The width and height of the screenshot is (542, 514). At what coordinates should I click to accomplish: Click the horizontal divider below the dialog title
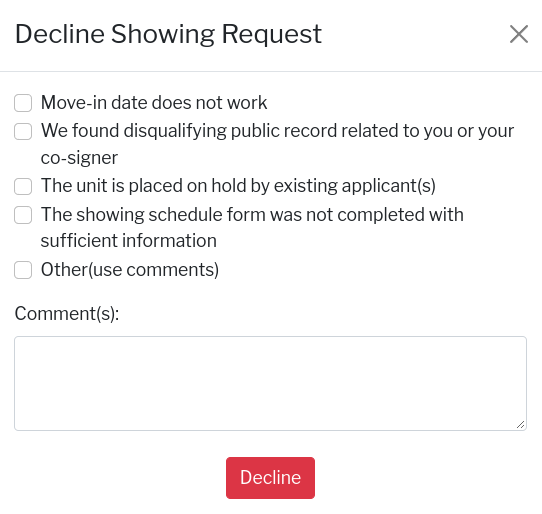point(271,72)
